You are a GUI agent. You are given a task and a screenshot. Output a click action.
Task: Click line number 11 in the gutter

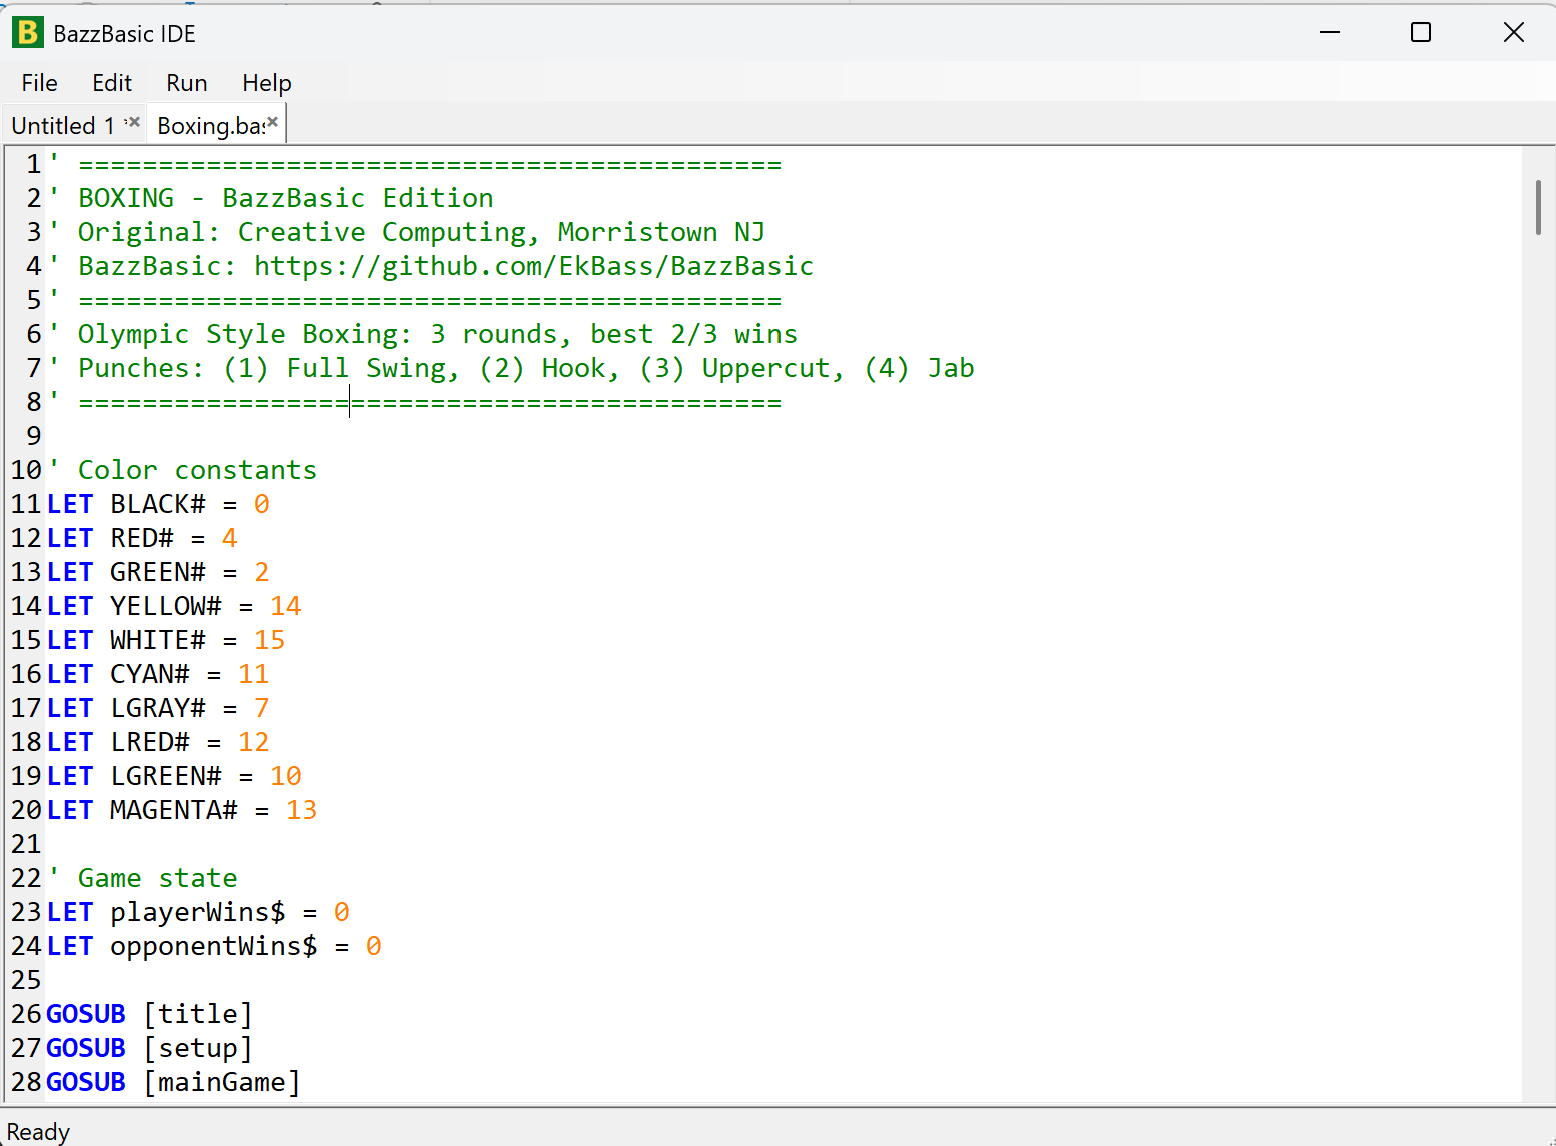pos(26,504)
